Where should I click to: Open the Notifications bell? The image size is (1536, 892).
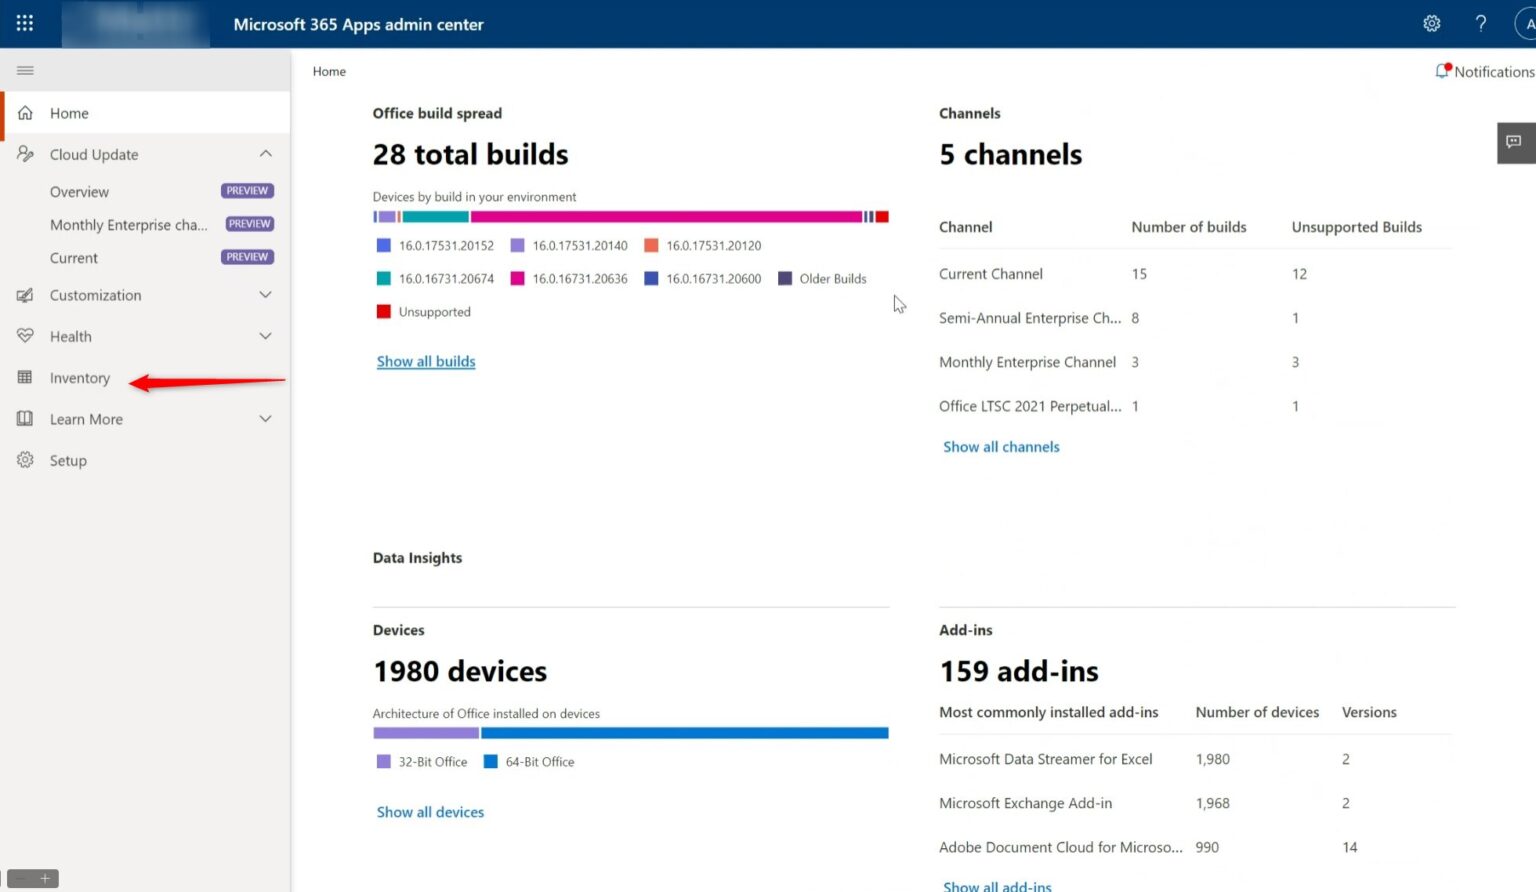pos(1443,71)
